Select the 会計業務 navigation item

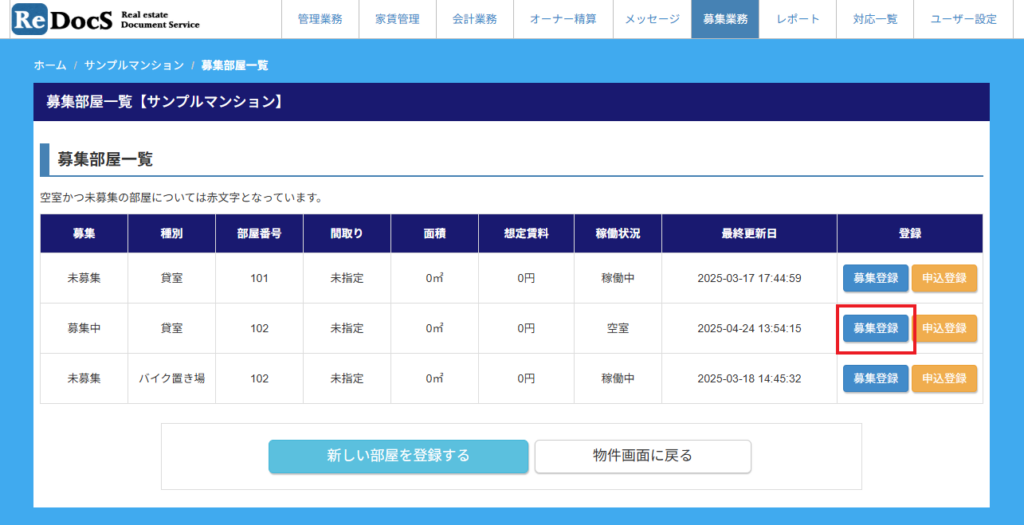tap(474, 19)
